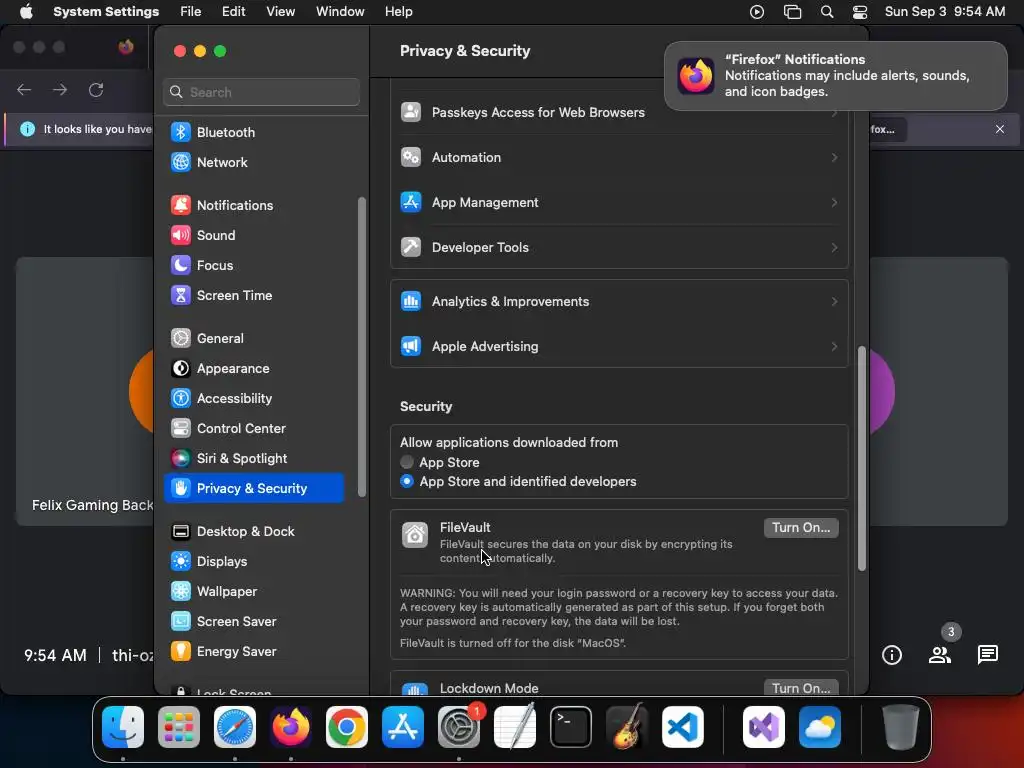The width and height of the screenshot is (1024, 768).
Task: Open the Apple menu
Action: pos(26,12)
